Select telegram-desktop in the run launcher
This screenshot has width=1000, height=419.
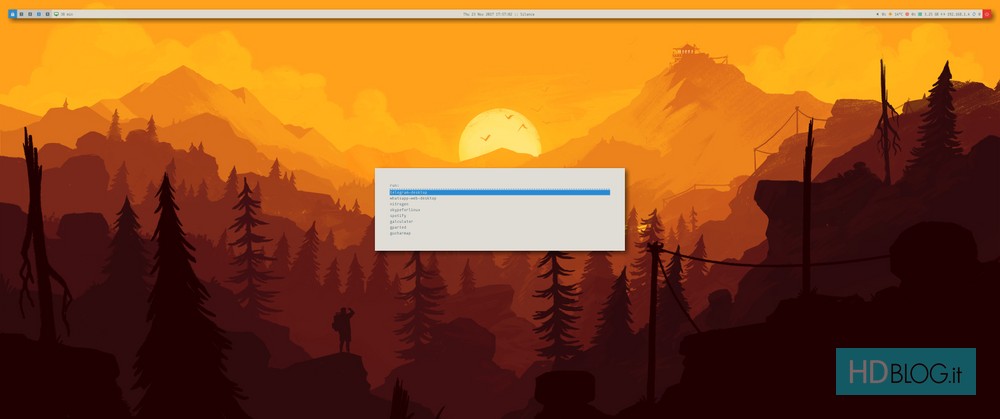[x=499, y=192]
